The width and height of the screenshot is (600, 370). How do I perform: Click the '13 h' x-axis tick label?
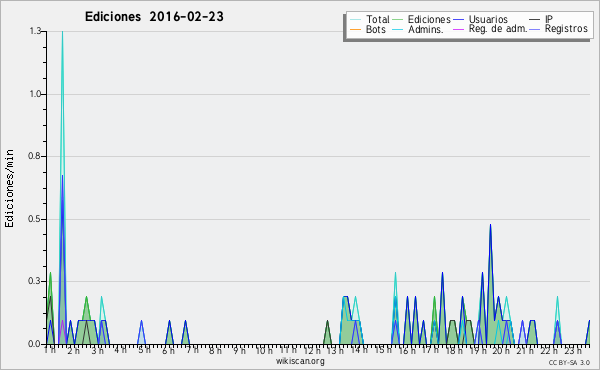click(335, 350)
